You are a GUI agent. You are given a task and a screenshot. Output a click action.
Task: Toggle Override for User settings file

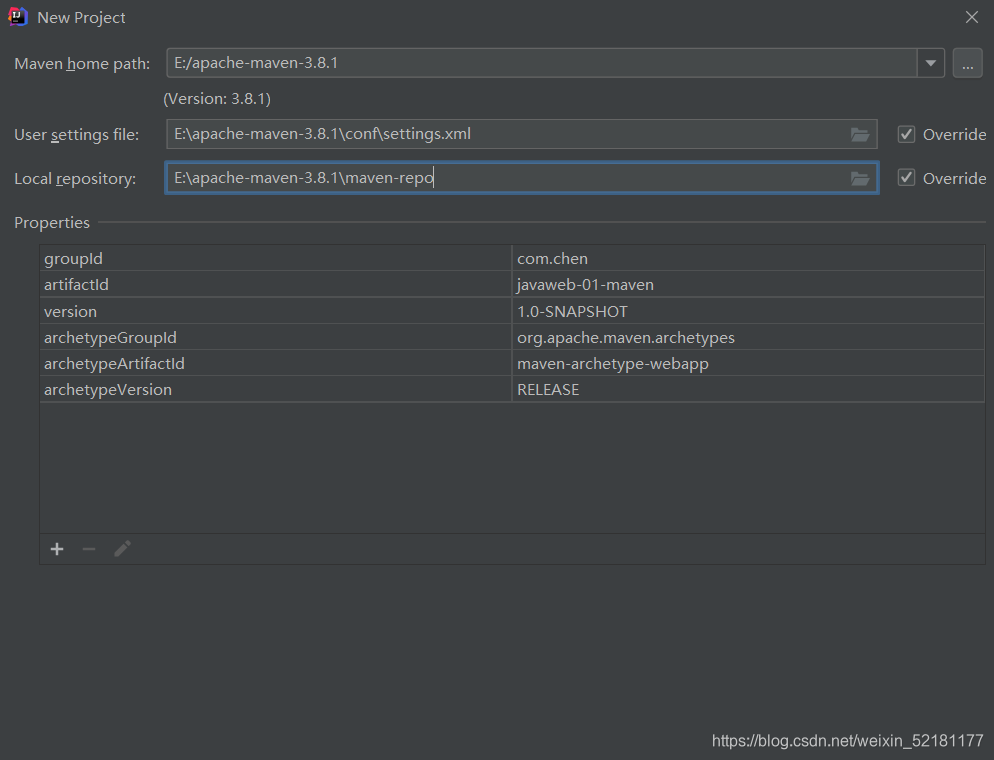pyautogui.click(x=907, y=134)
